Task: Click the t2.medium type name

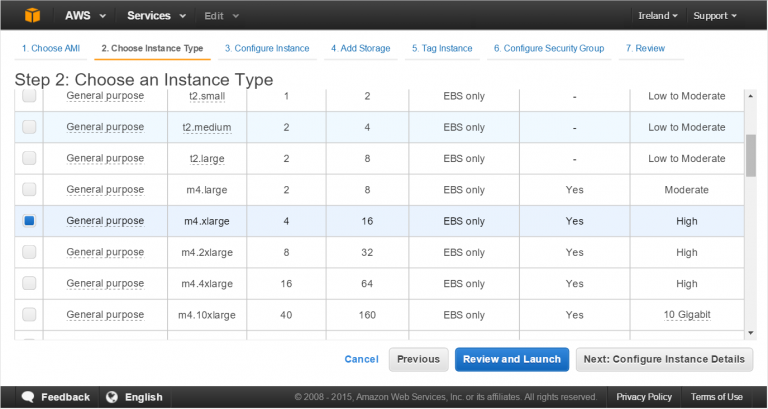Action: point(207,127)
